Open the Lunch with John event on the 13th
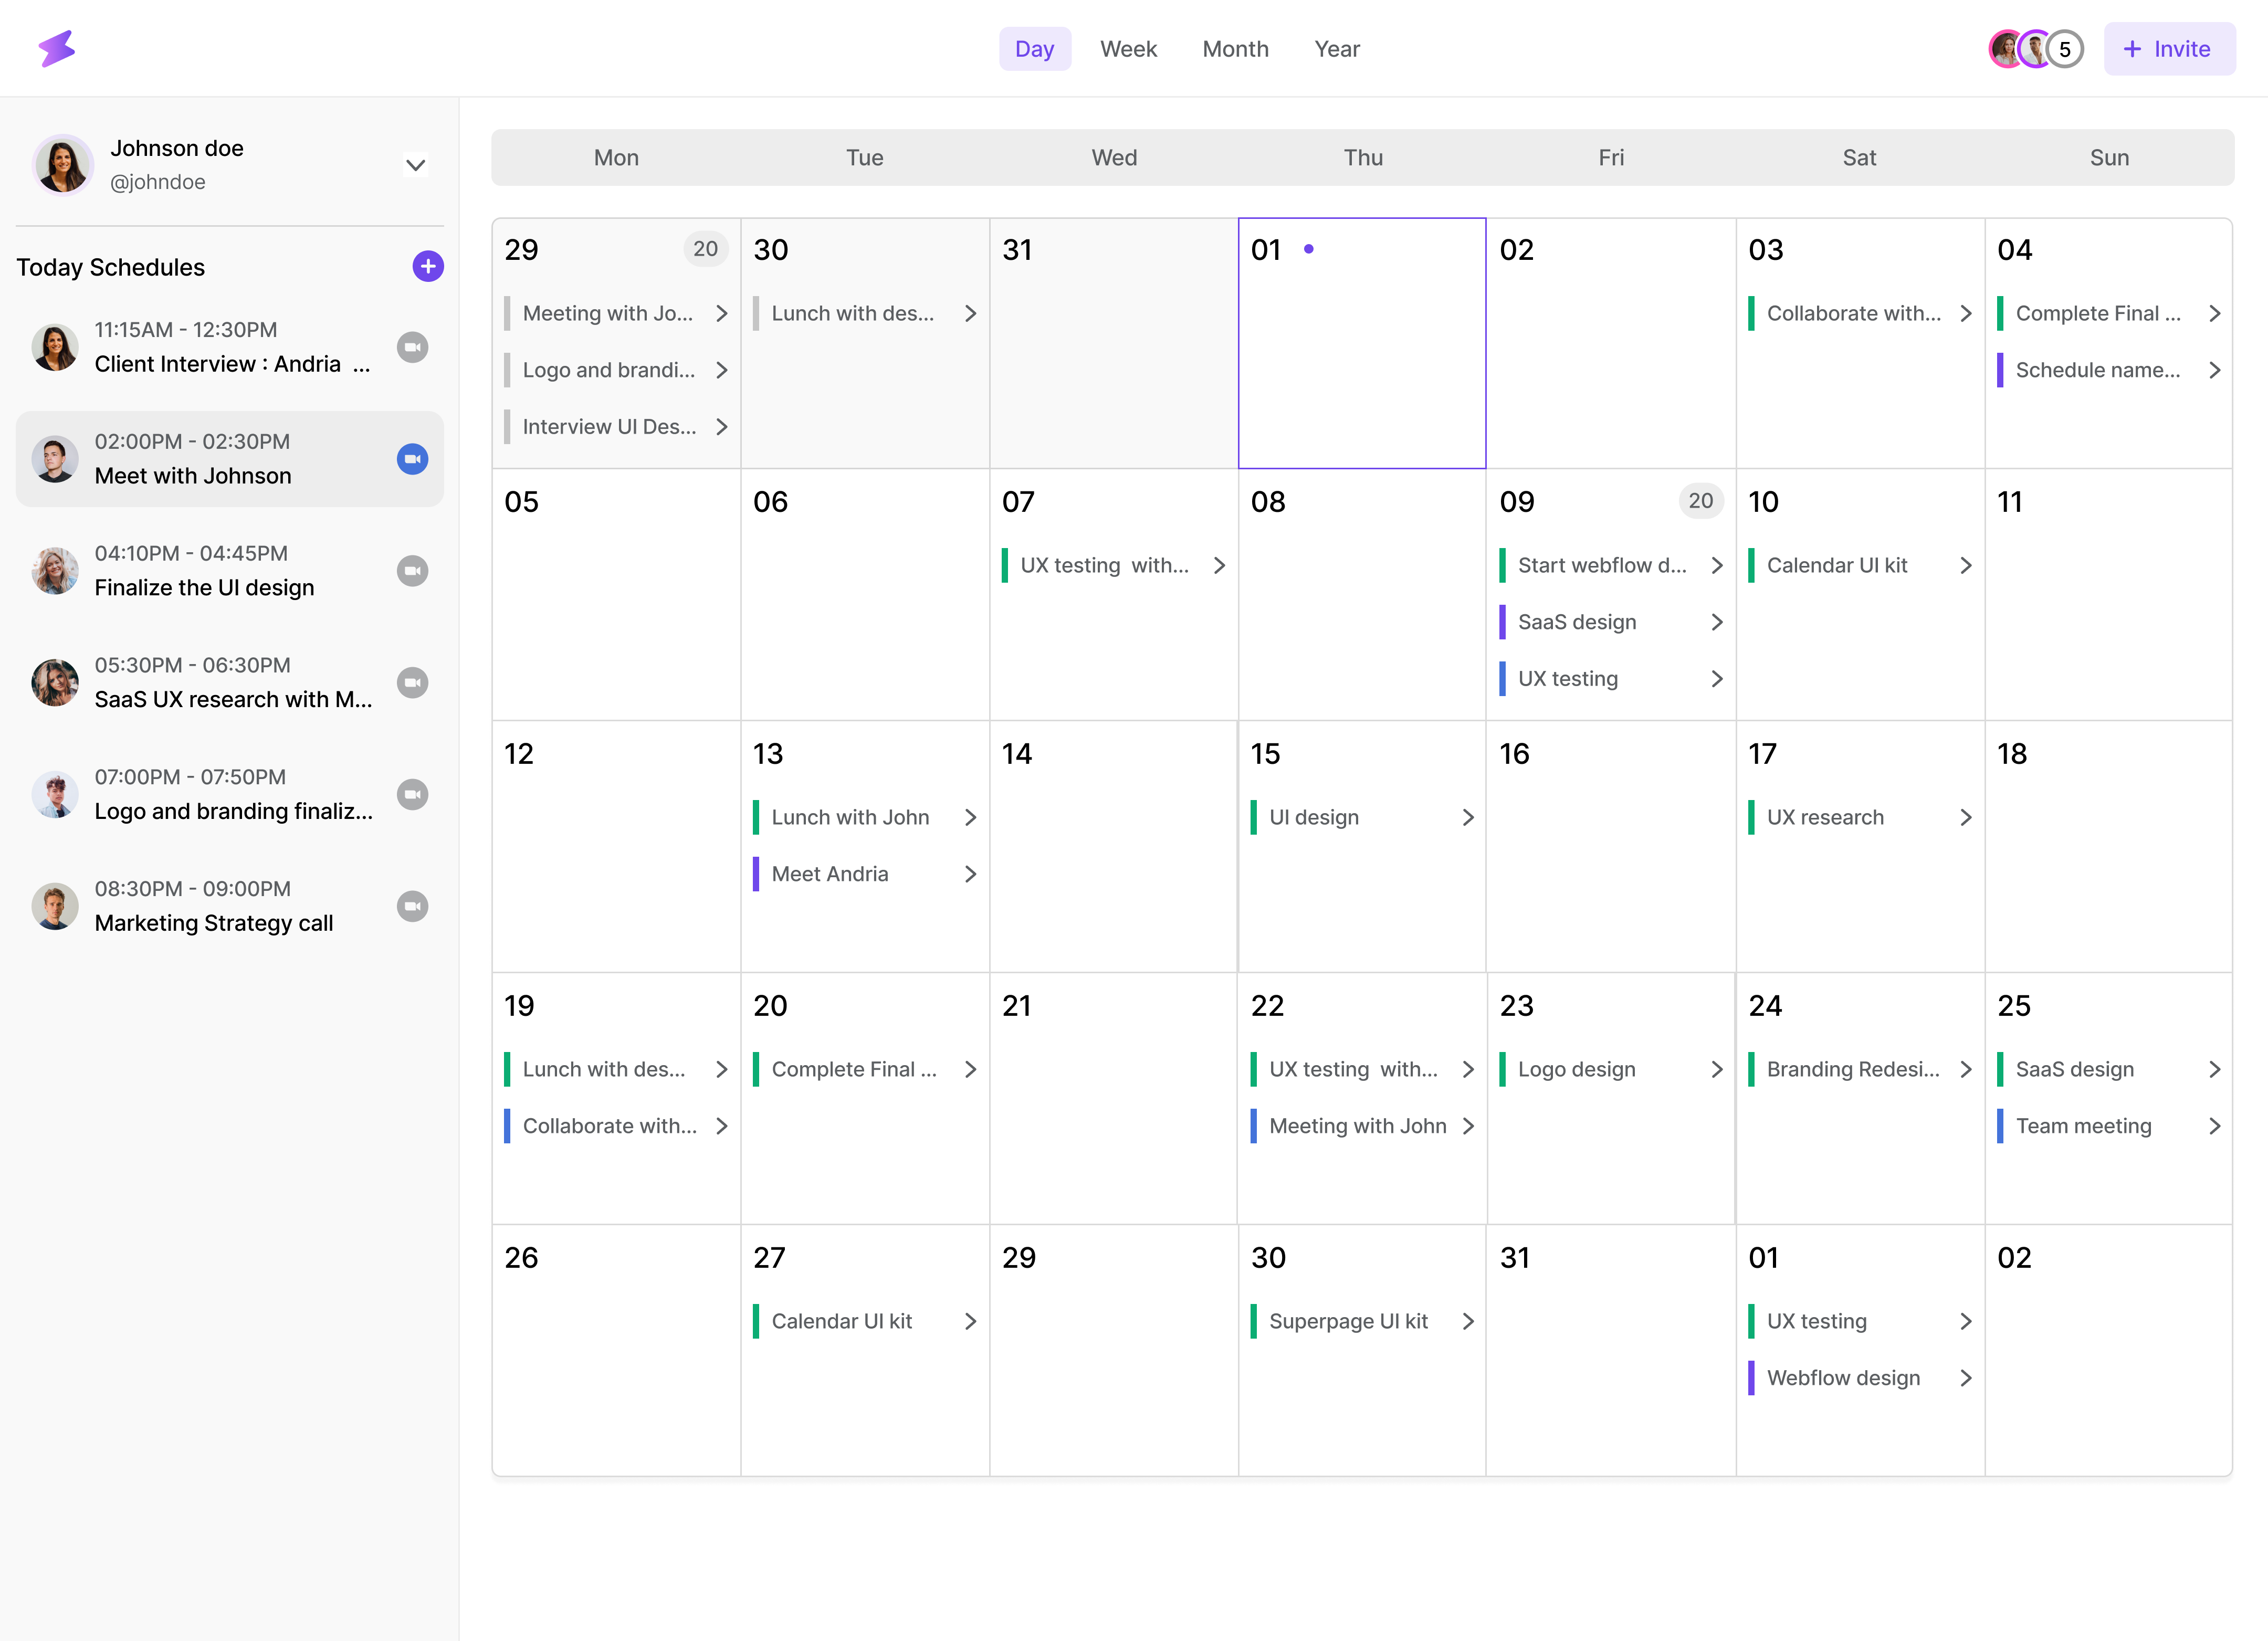Viewport: 2268px width, 1641px height. tap(851, 817)
